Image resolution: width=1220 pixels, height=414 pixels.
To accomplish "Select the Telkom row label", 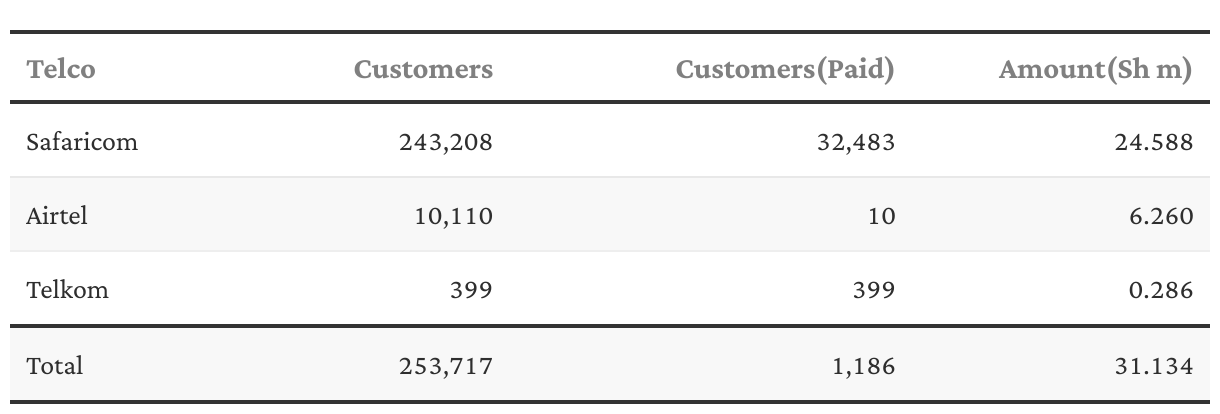I will point(68,290).
